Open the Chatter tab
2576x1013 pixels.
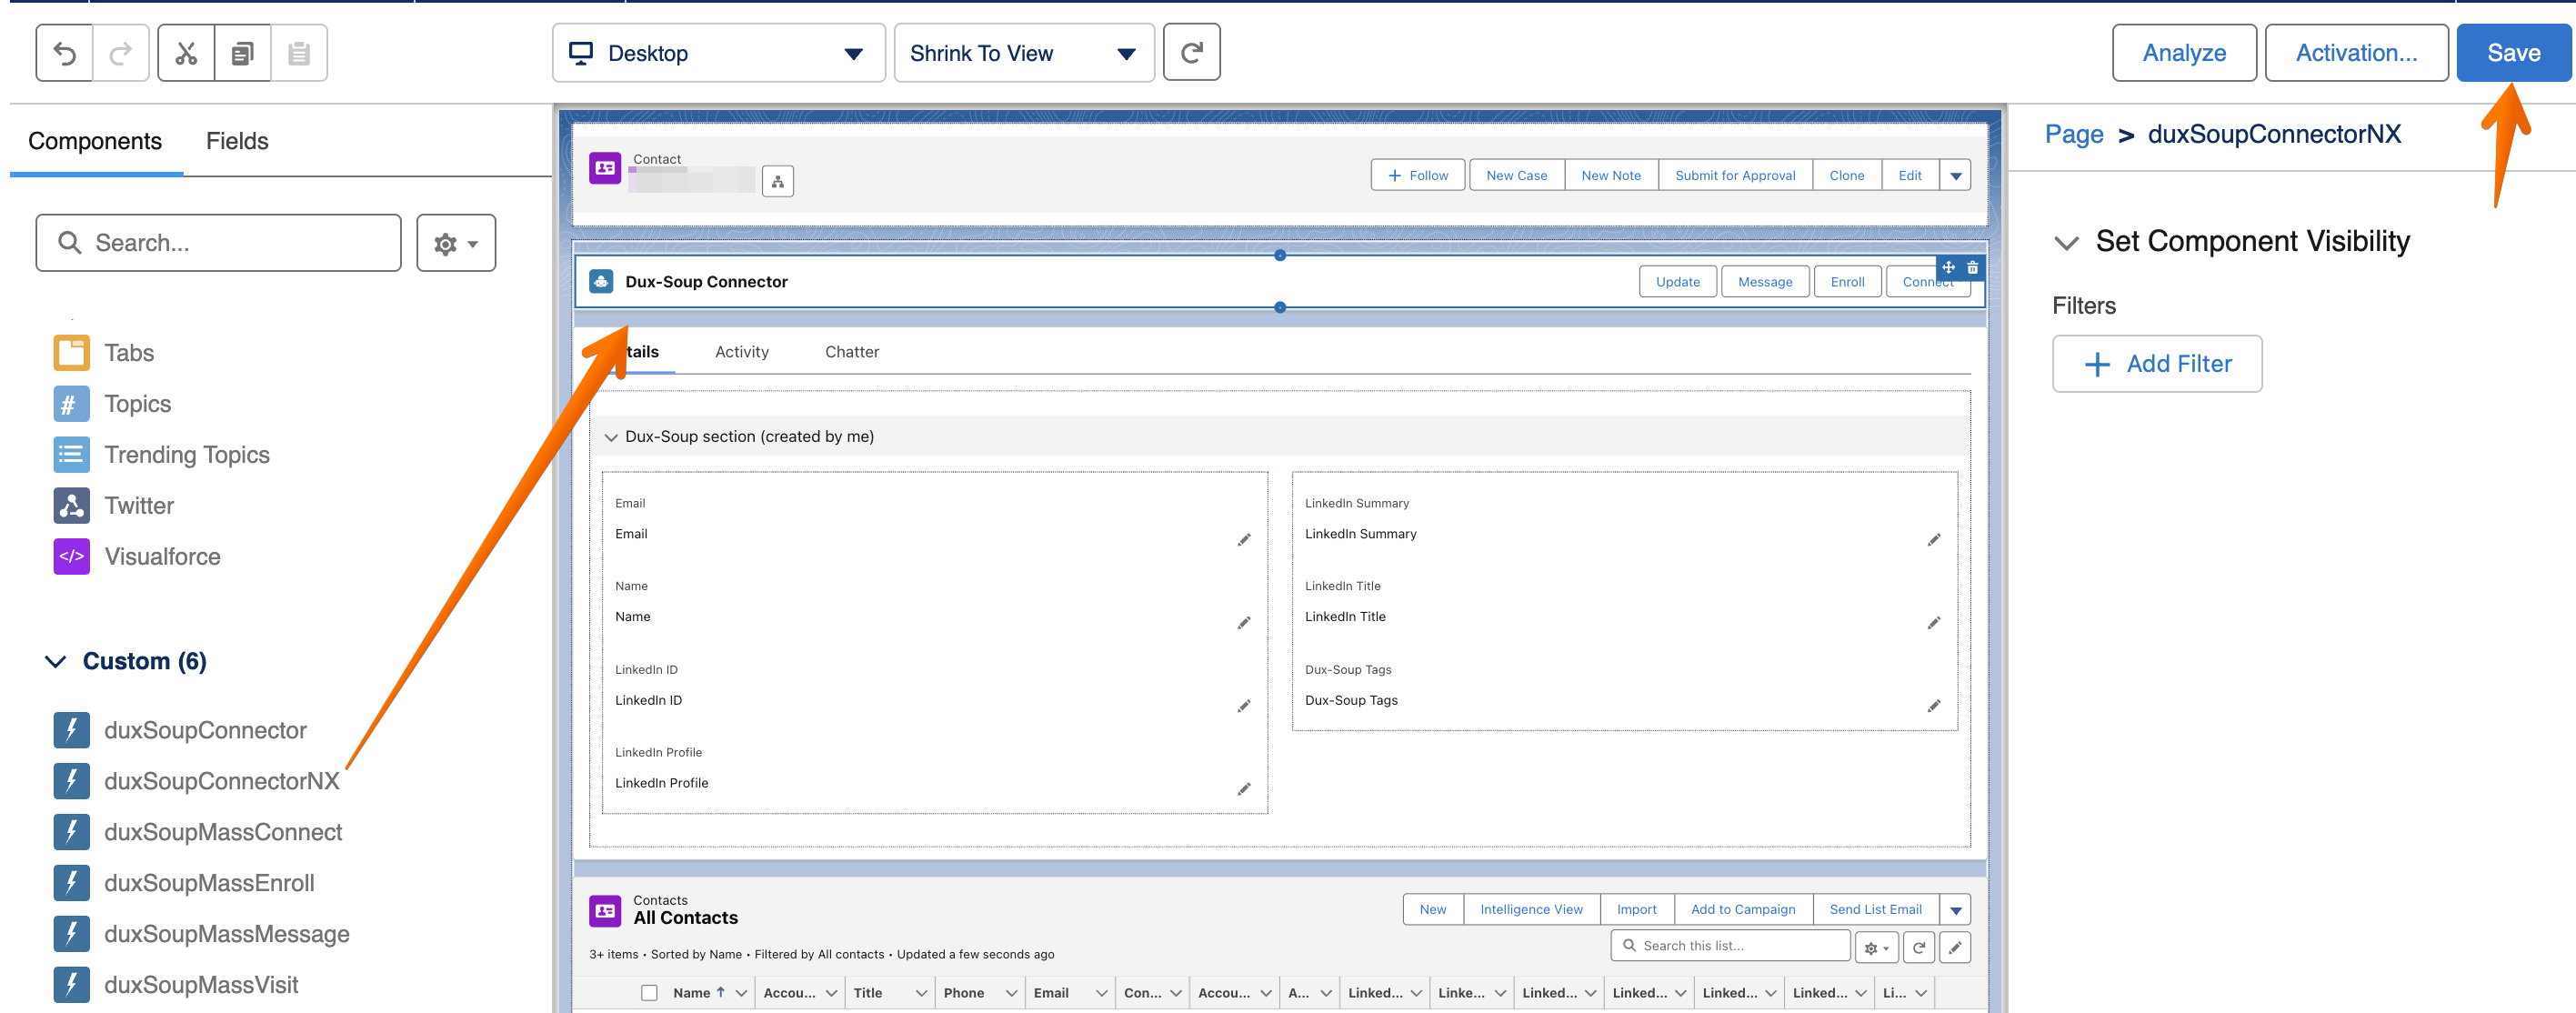(x=851, y=352)
